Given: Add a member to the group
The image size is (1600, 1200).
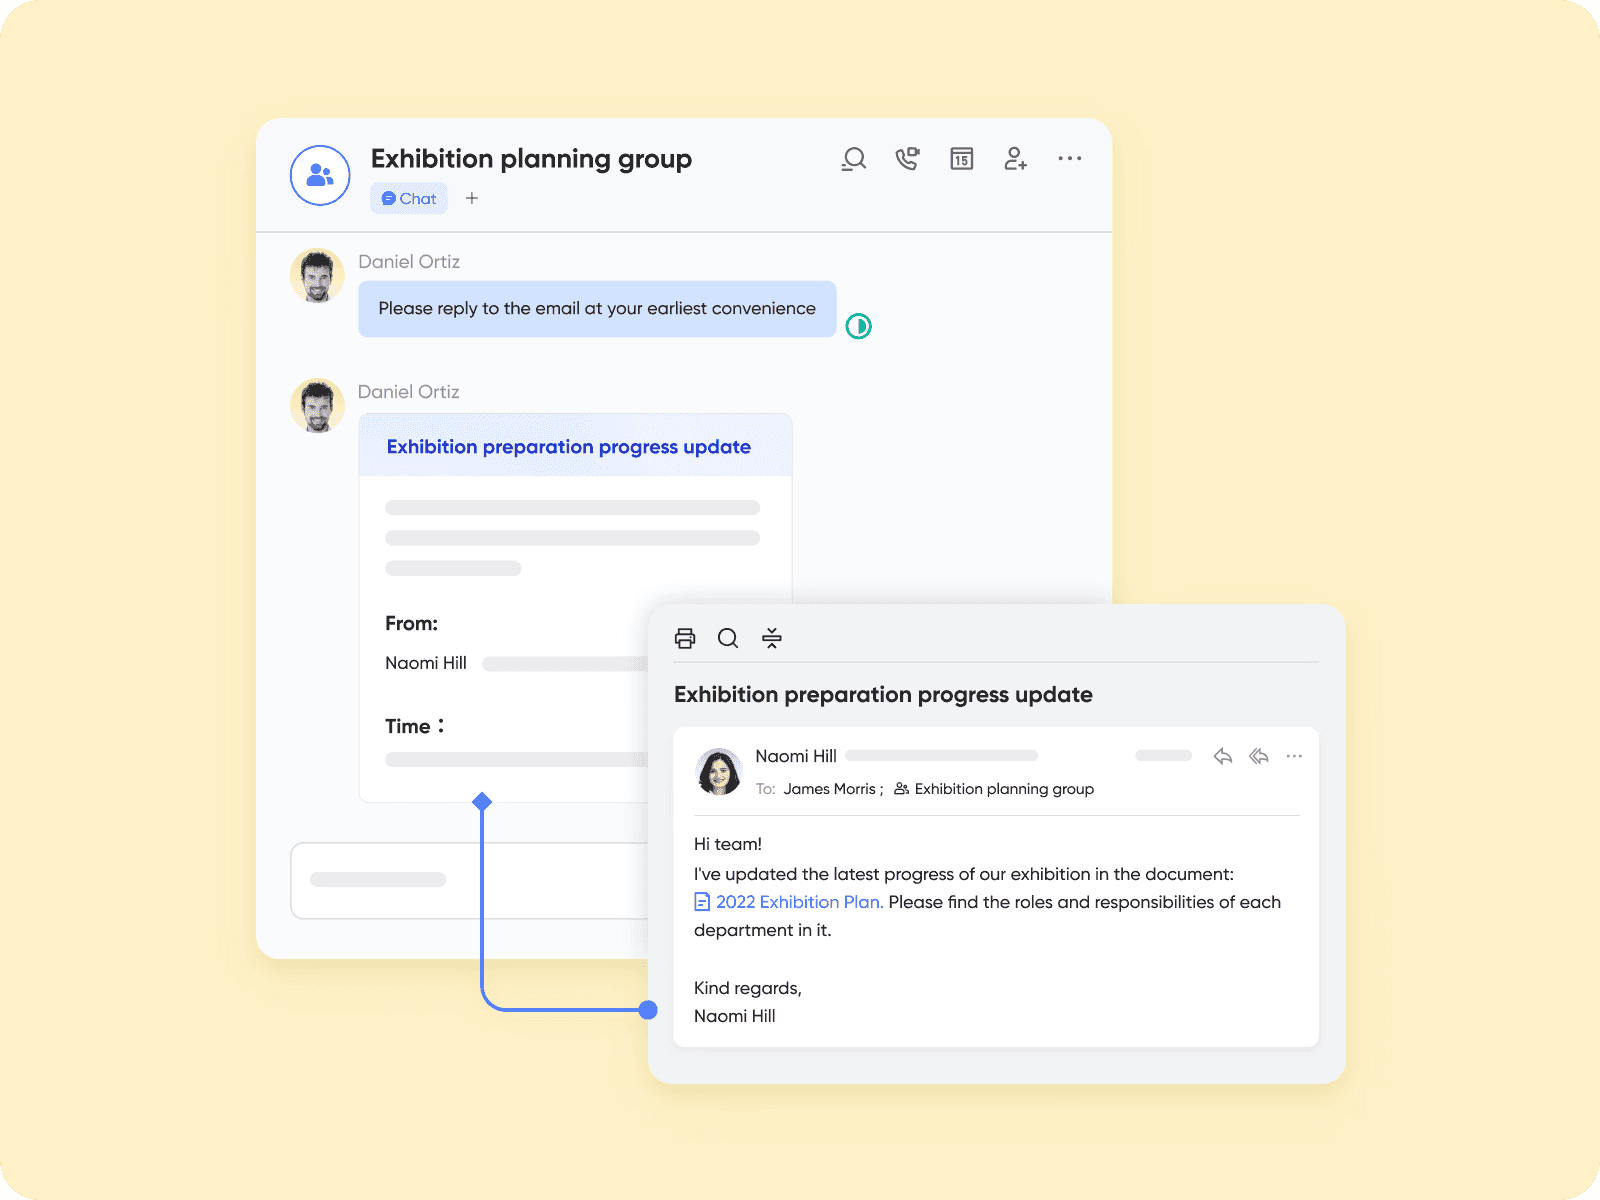Looking at the screenshot, I should coord(1015,159).
